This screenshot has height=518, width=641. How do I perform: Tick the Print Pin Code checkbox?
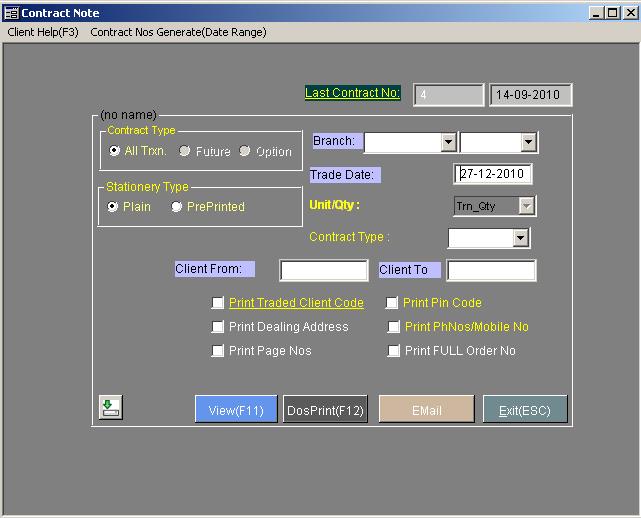pyautogui.click(x=393, y=303)
